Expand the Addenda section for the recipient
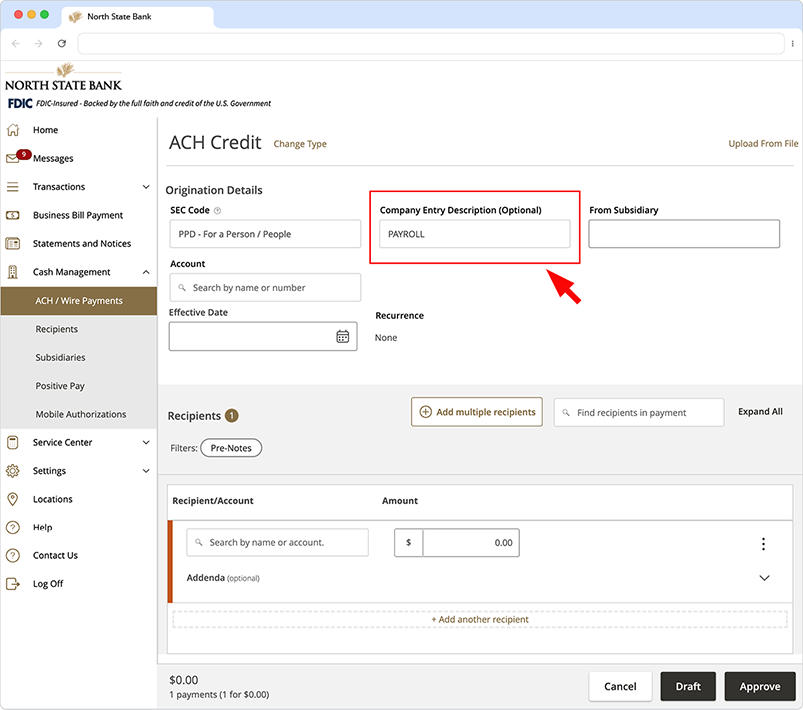 pos(763,577)
